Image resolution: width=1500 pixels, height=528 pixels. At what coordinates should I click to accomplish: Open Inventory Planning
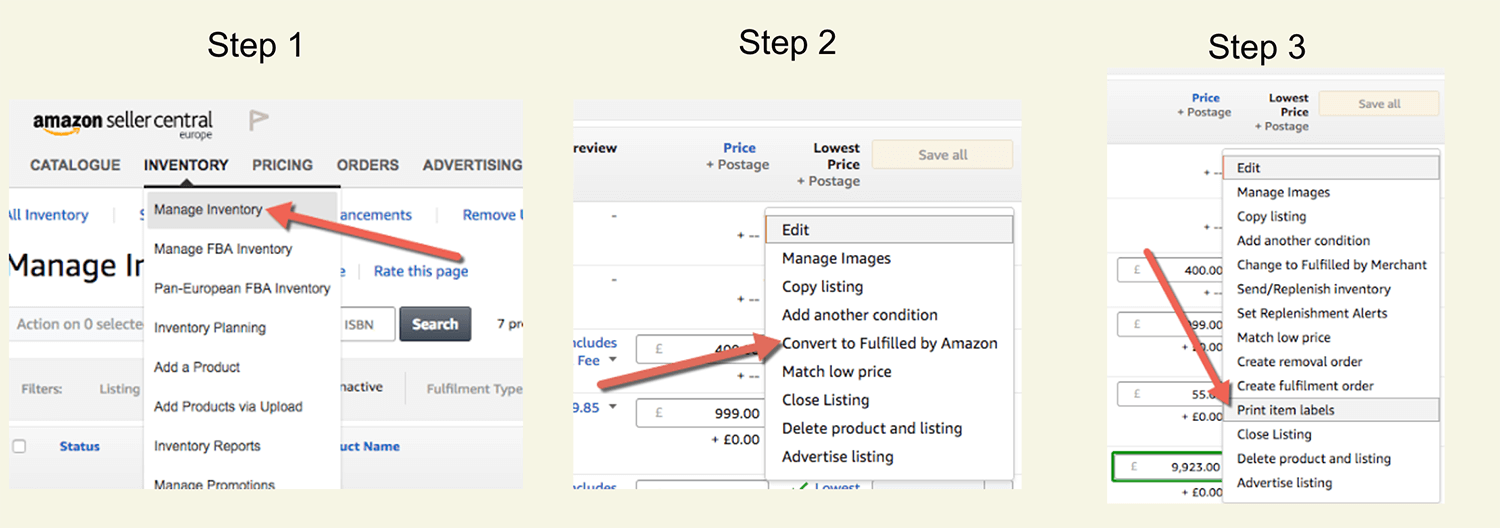[210, 328]
